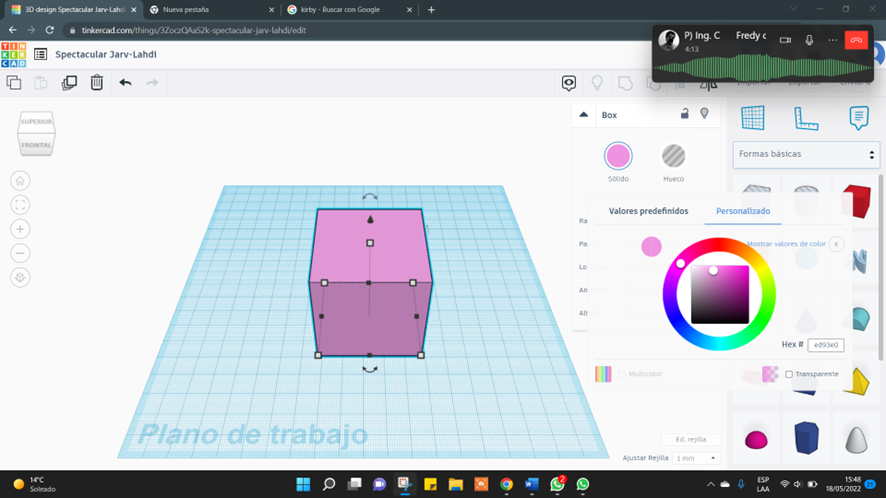886x498 pixels.
Task: Zoom out of the workplane
Action: click(x=20, y=253)
